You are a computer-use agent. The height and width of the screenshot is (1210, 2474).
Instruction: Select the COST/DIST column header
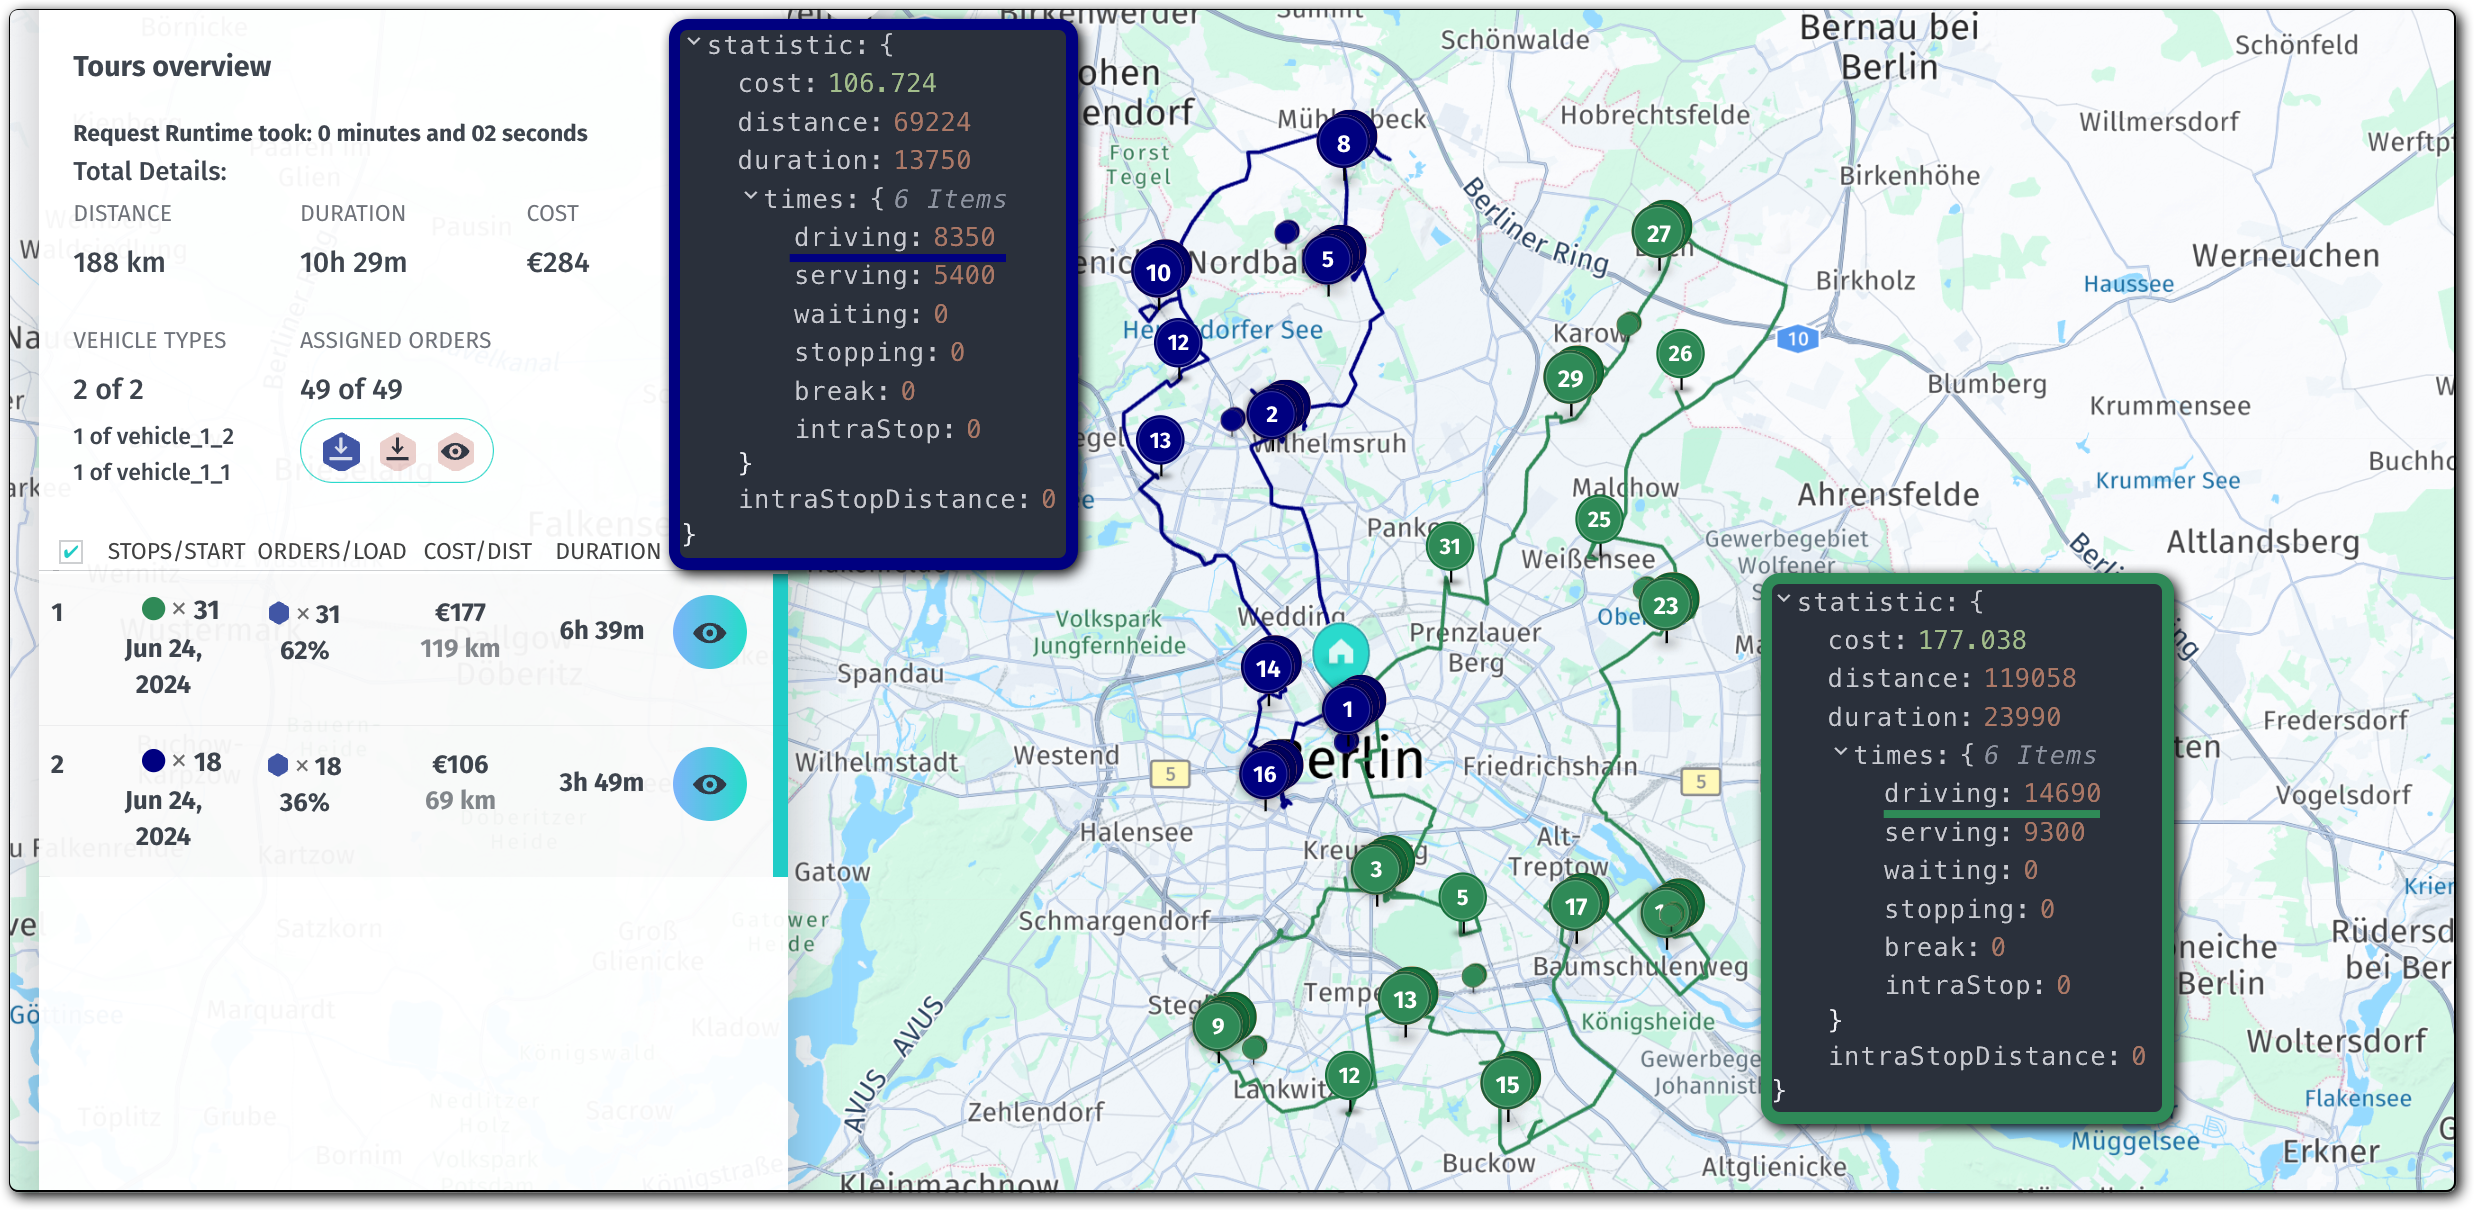coord(477,550)
